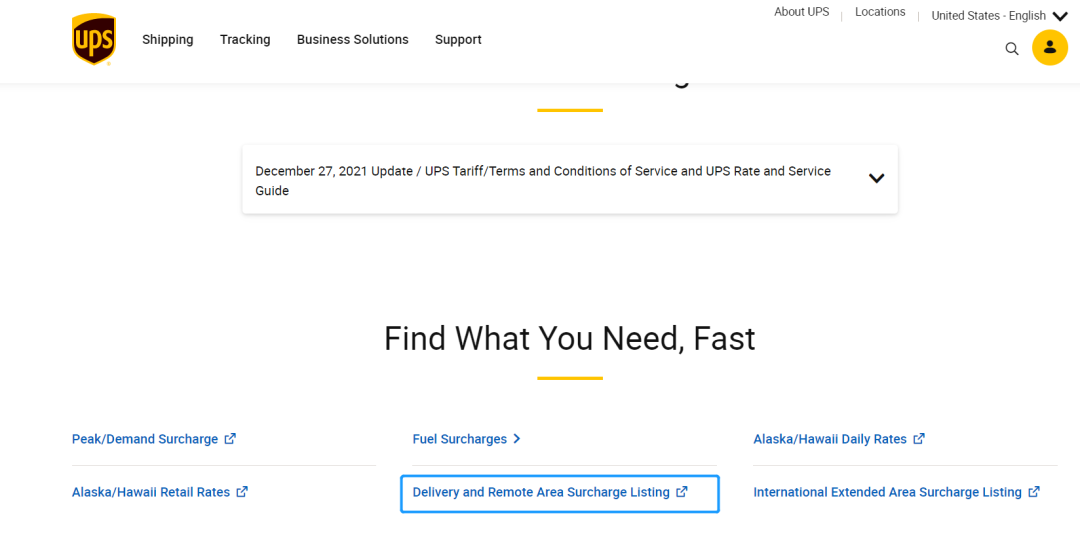Click the Fuel Surcharges chevron arrow
Image resolution: width=1080 pixels, height=547 pixels.
tap(517, 439)
